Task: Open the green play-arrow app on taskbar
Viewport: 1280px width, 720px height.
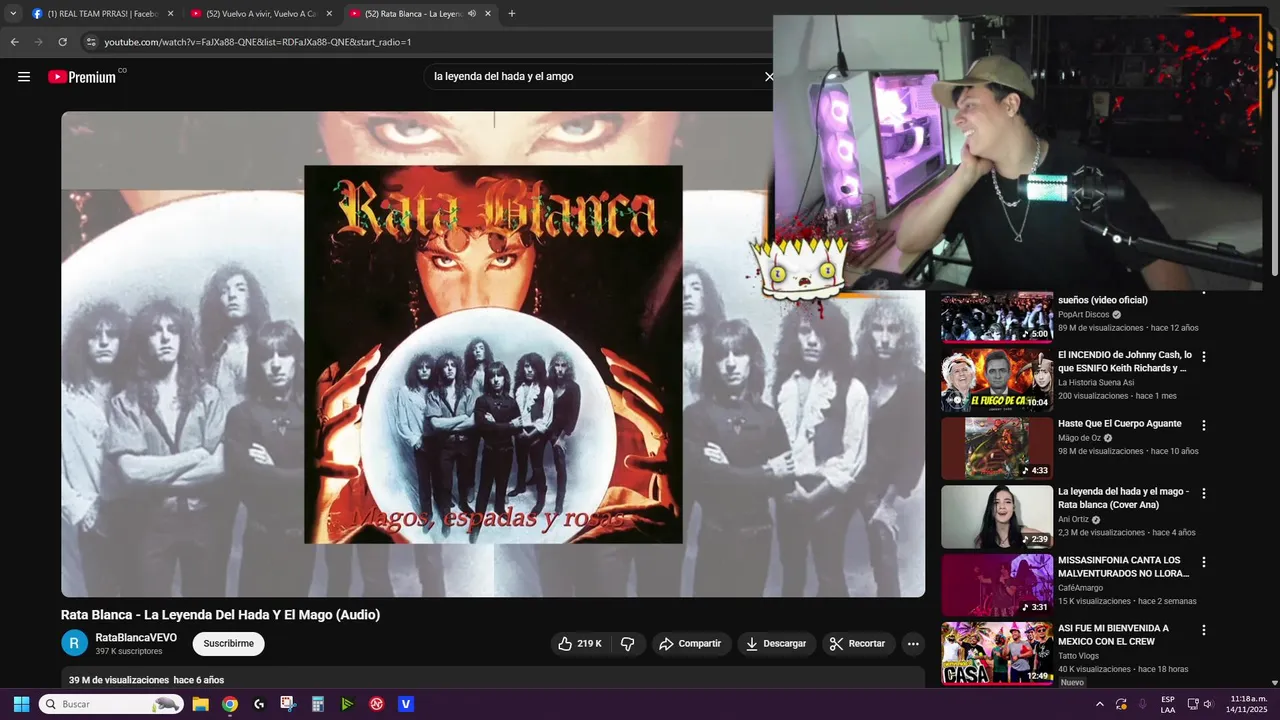Action: [x=347, y=704]
